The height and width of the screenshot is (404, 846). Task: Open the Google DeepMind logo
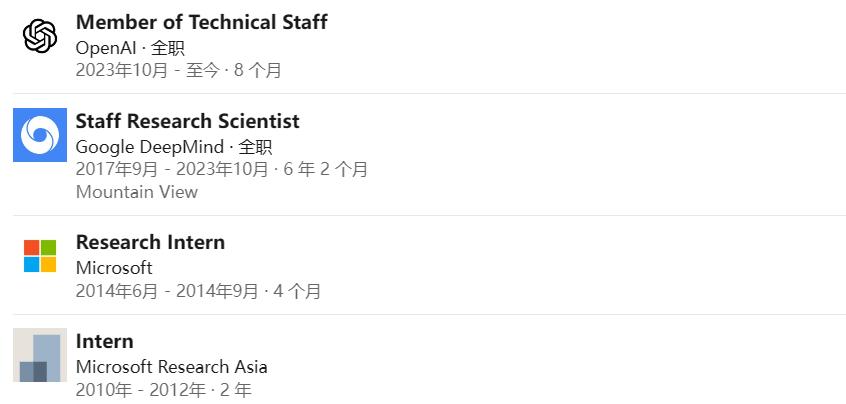tap(40, 135)
